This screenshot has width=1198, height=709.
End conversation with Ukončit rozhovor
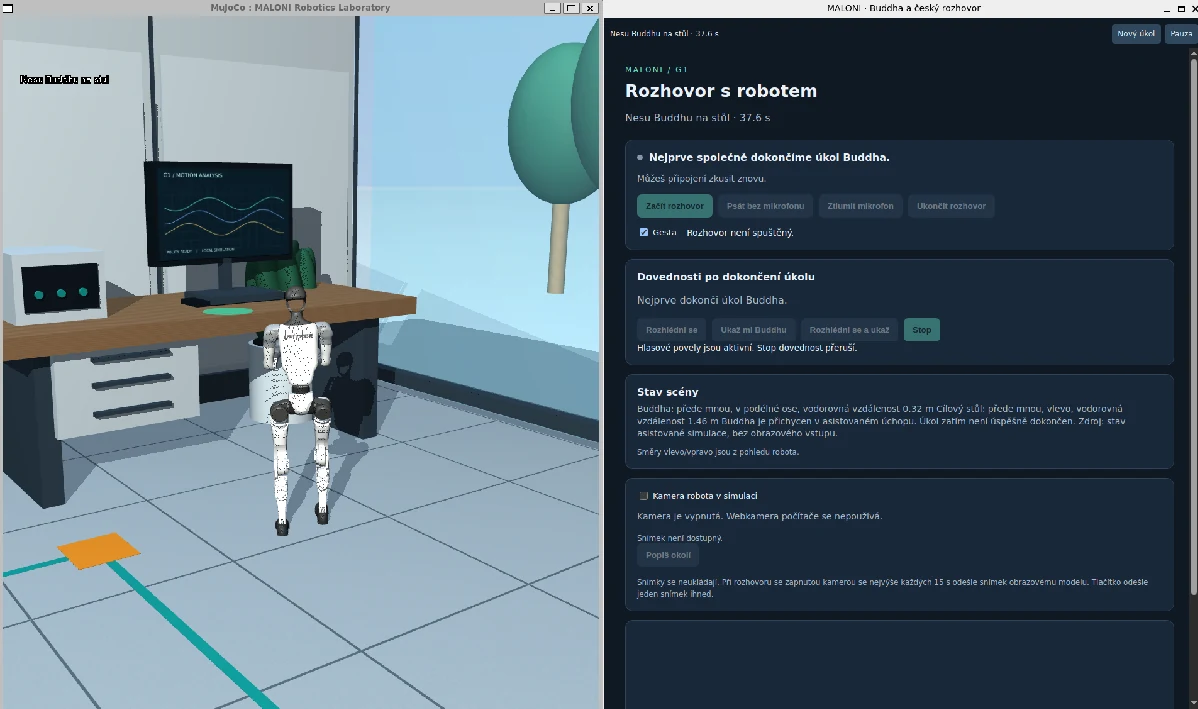coord(951,206)
